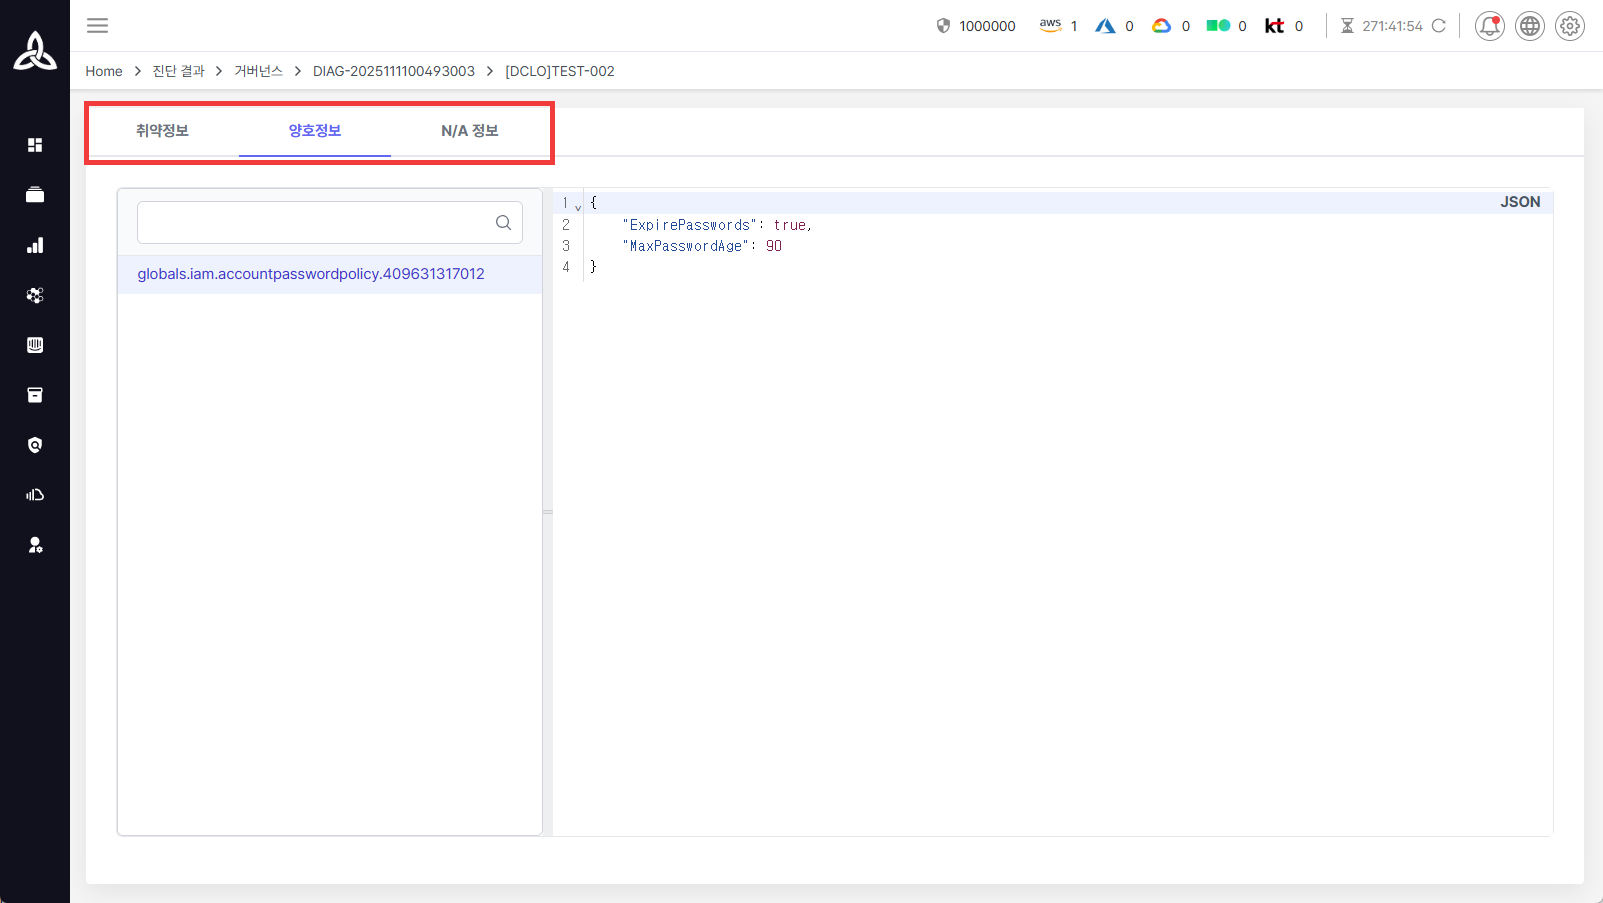The image size is (1603, 903).
Task: Switch to the 취약정보 tab
Action: [162, 131]
